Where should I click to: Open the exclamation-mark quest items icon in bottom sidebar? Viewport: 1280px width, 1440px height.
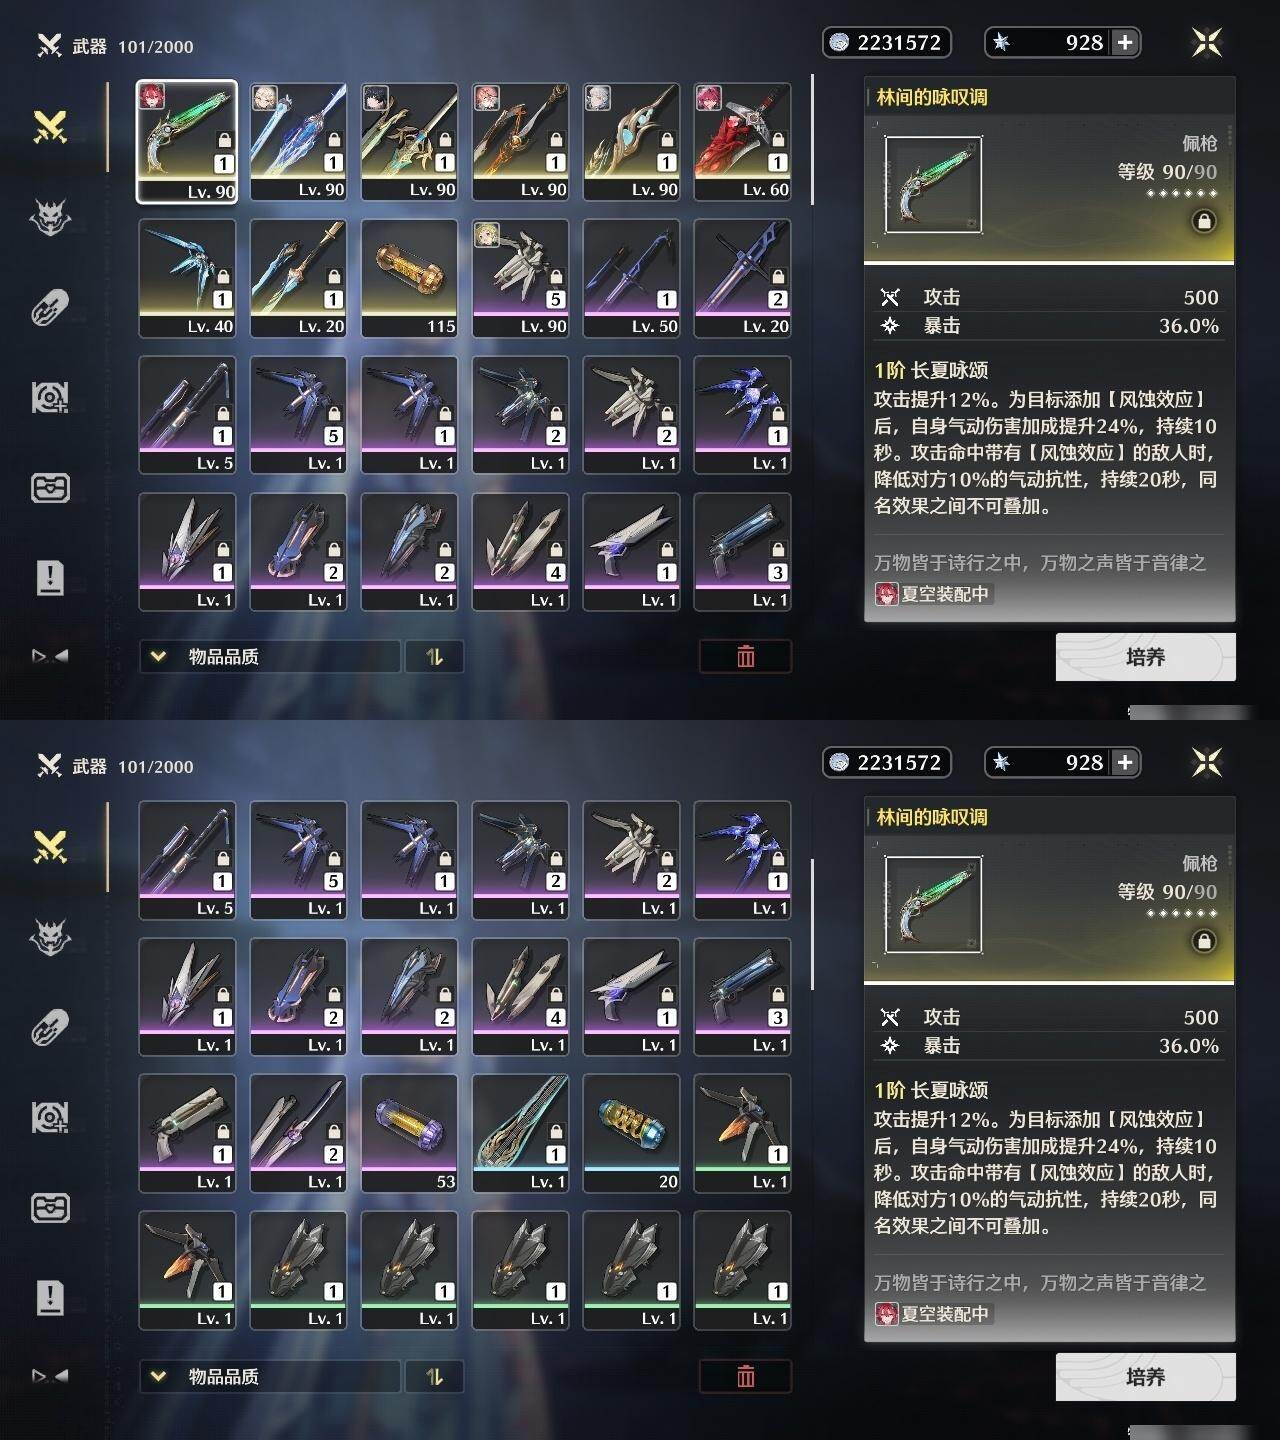50,1297
